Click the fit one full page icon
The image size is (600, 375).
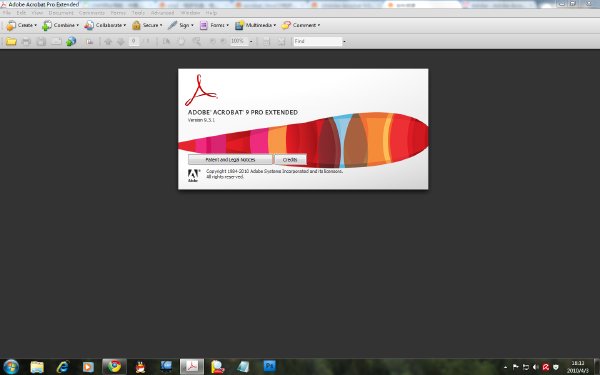(x=281, y=41)
